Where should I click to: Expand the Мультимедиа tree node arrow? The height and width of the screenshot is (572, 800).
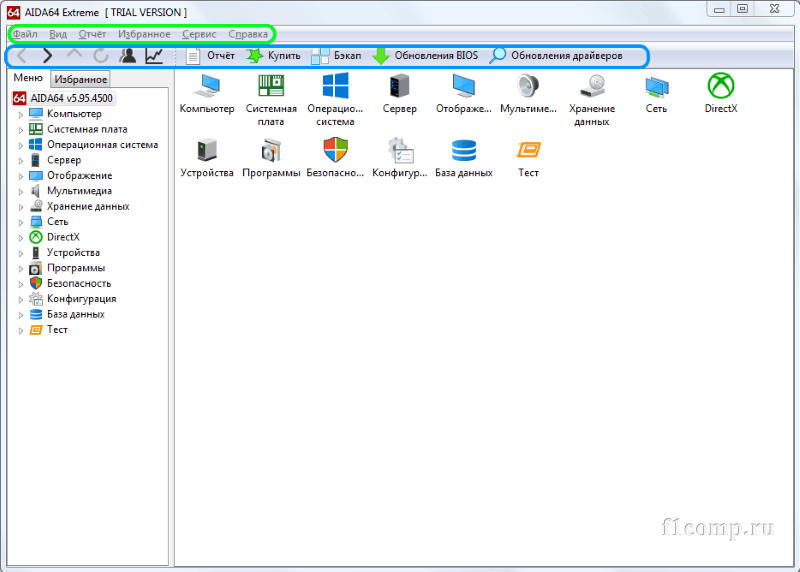[x=21, y=192]
